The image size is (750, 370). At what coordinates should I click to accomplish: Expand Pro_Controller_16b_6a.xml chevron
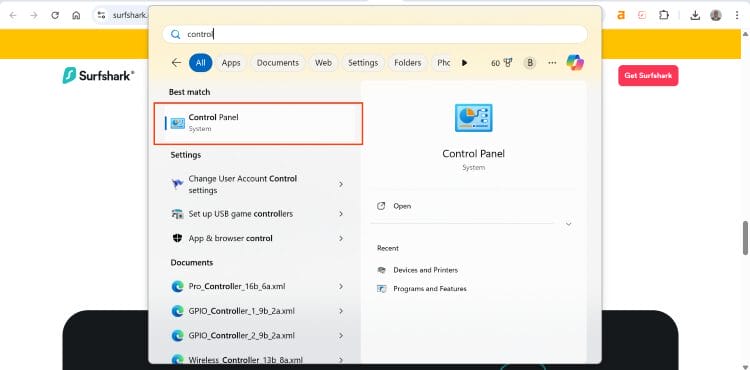pos(341,286)
